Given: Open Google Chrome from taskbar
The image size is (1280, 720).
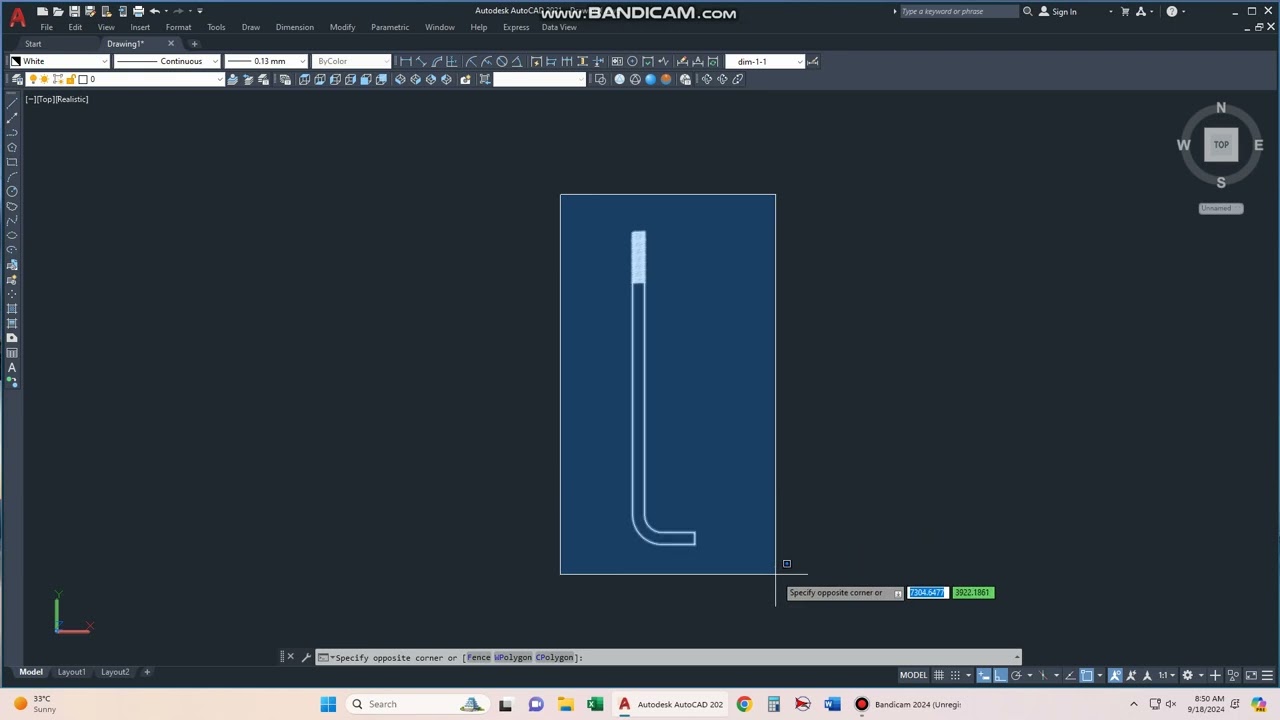Looking at the screenshot, I should 744,704.
